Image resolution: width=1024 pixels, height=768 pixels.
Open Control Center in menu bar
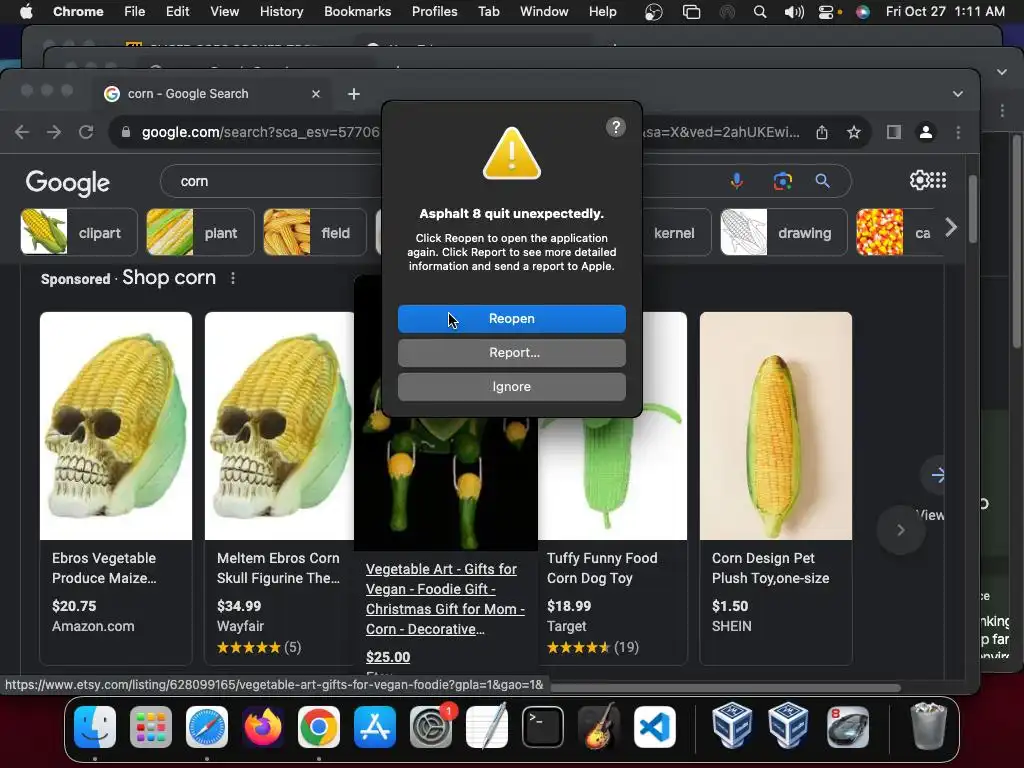pyautogui.click(x=828, y=12)
